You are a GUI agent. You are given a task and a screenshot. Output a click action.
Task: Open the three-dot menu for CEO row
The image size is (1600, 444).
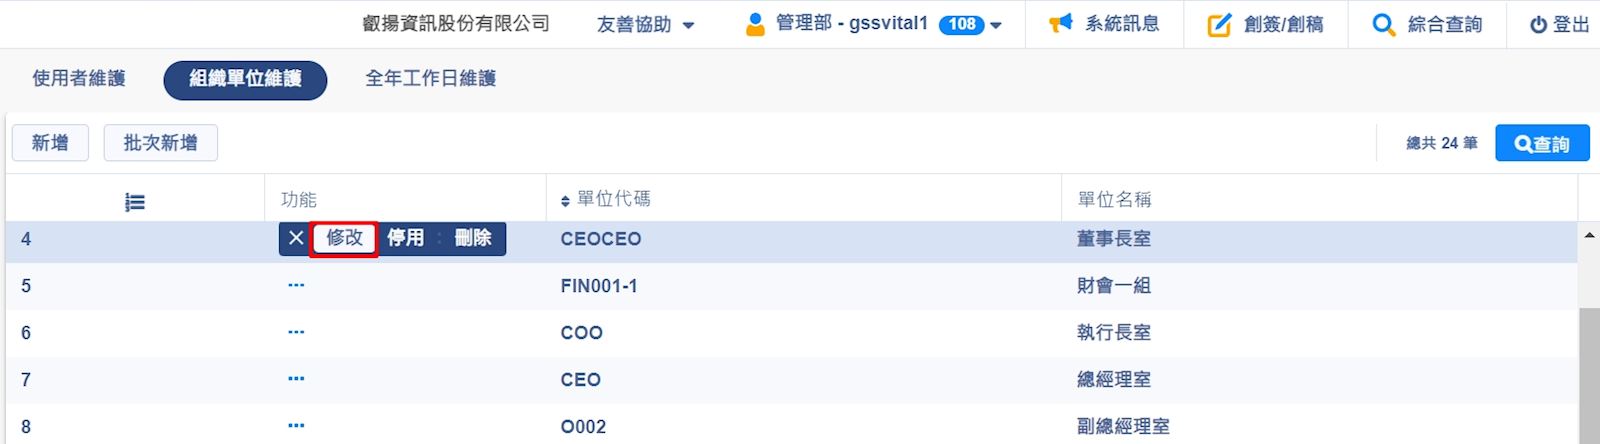(x=296, y=379)
